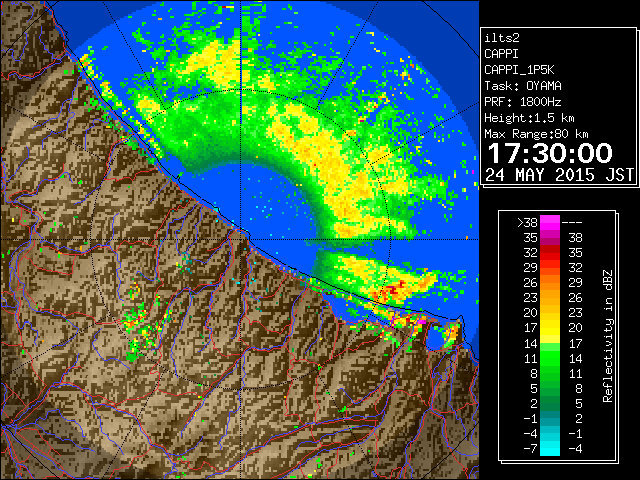The width and height of the screenshot is (640, 480).
Task: Click the 'CAPPI' product label
Action: coord(501,54)
